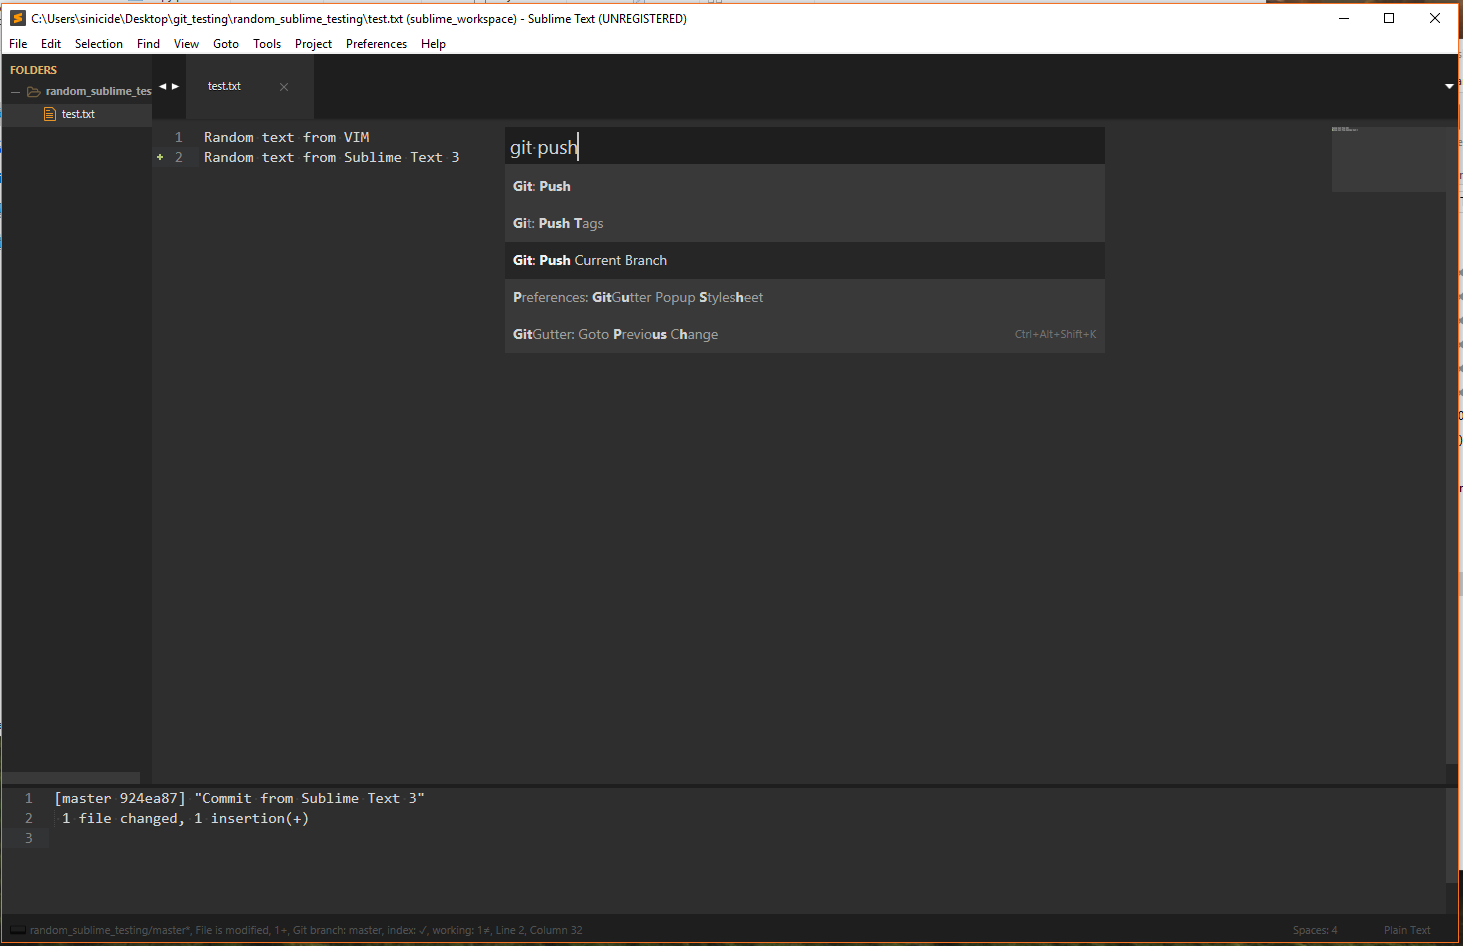
Task: Click text 'Random text from Sublime Text 3'
Action: (x=332, y=157)
